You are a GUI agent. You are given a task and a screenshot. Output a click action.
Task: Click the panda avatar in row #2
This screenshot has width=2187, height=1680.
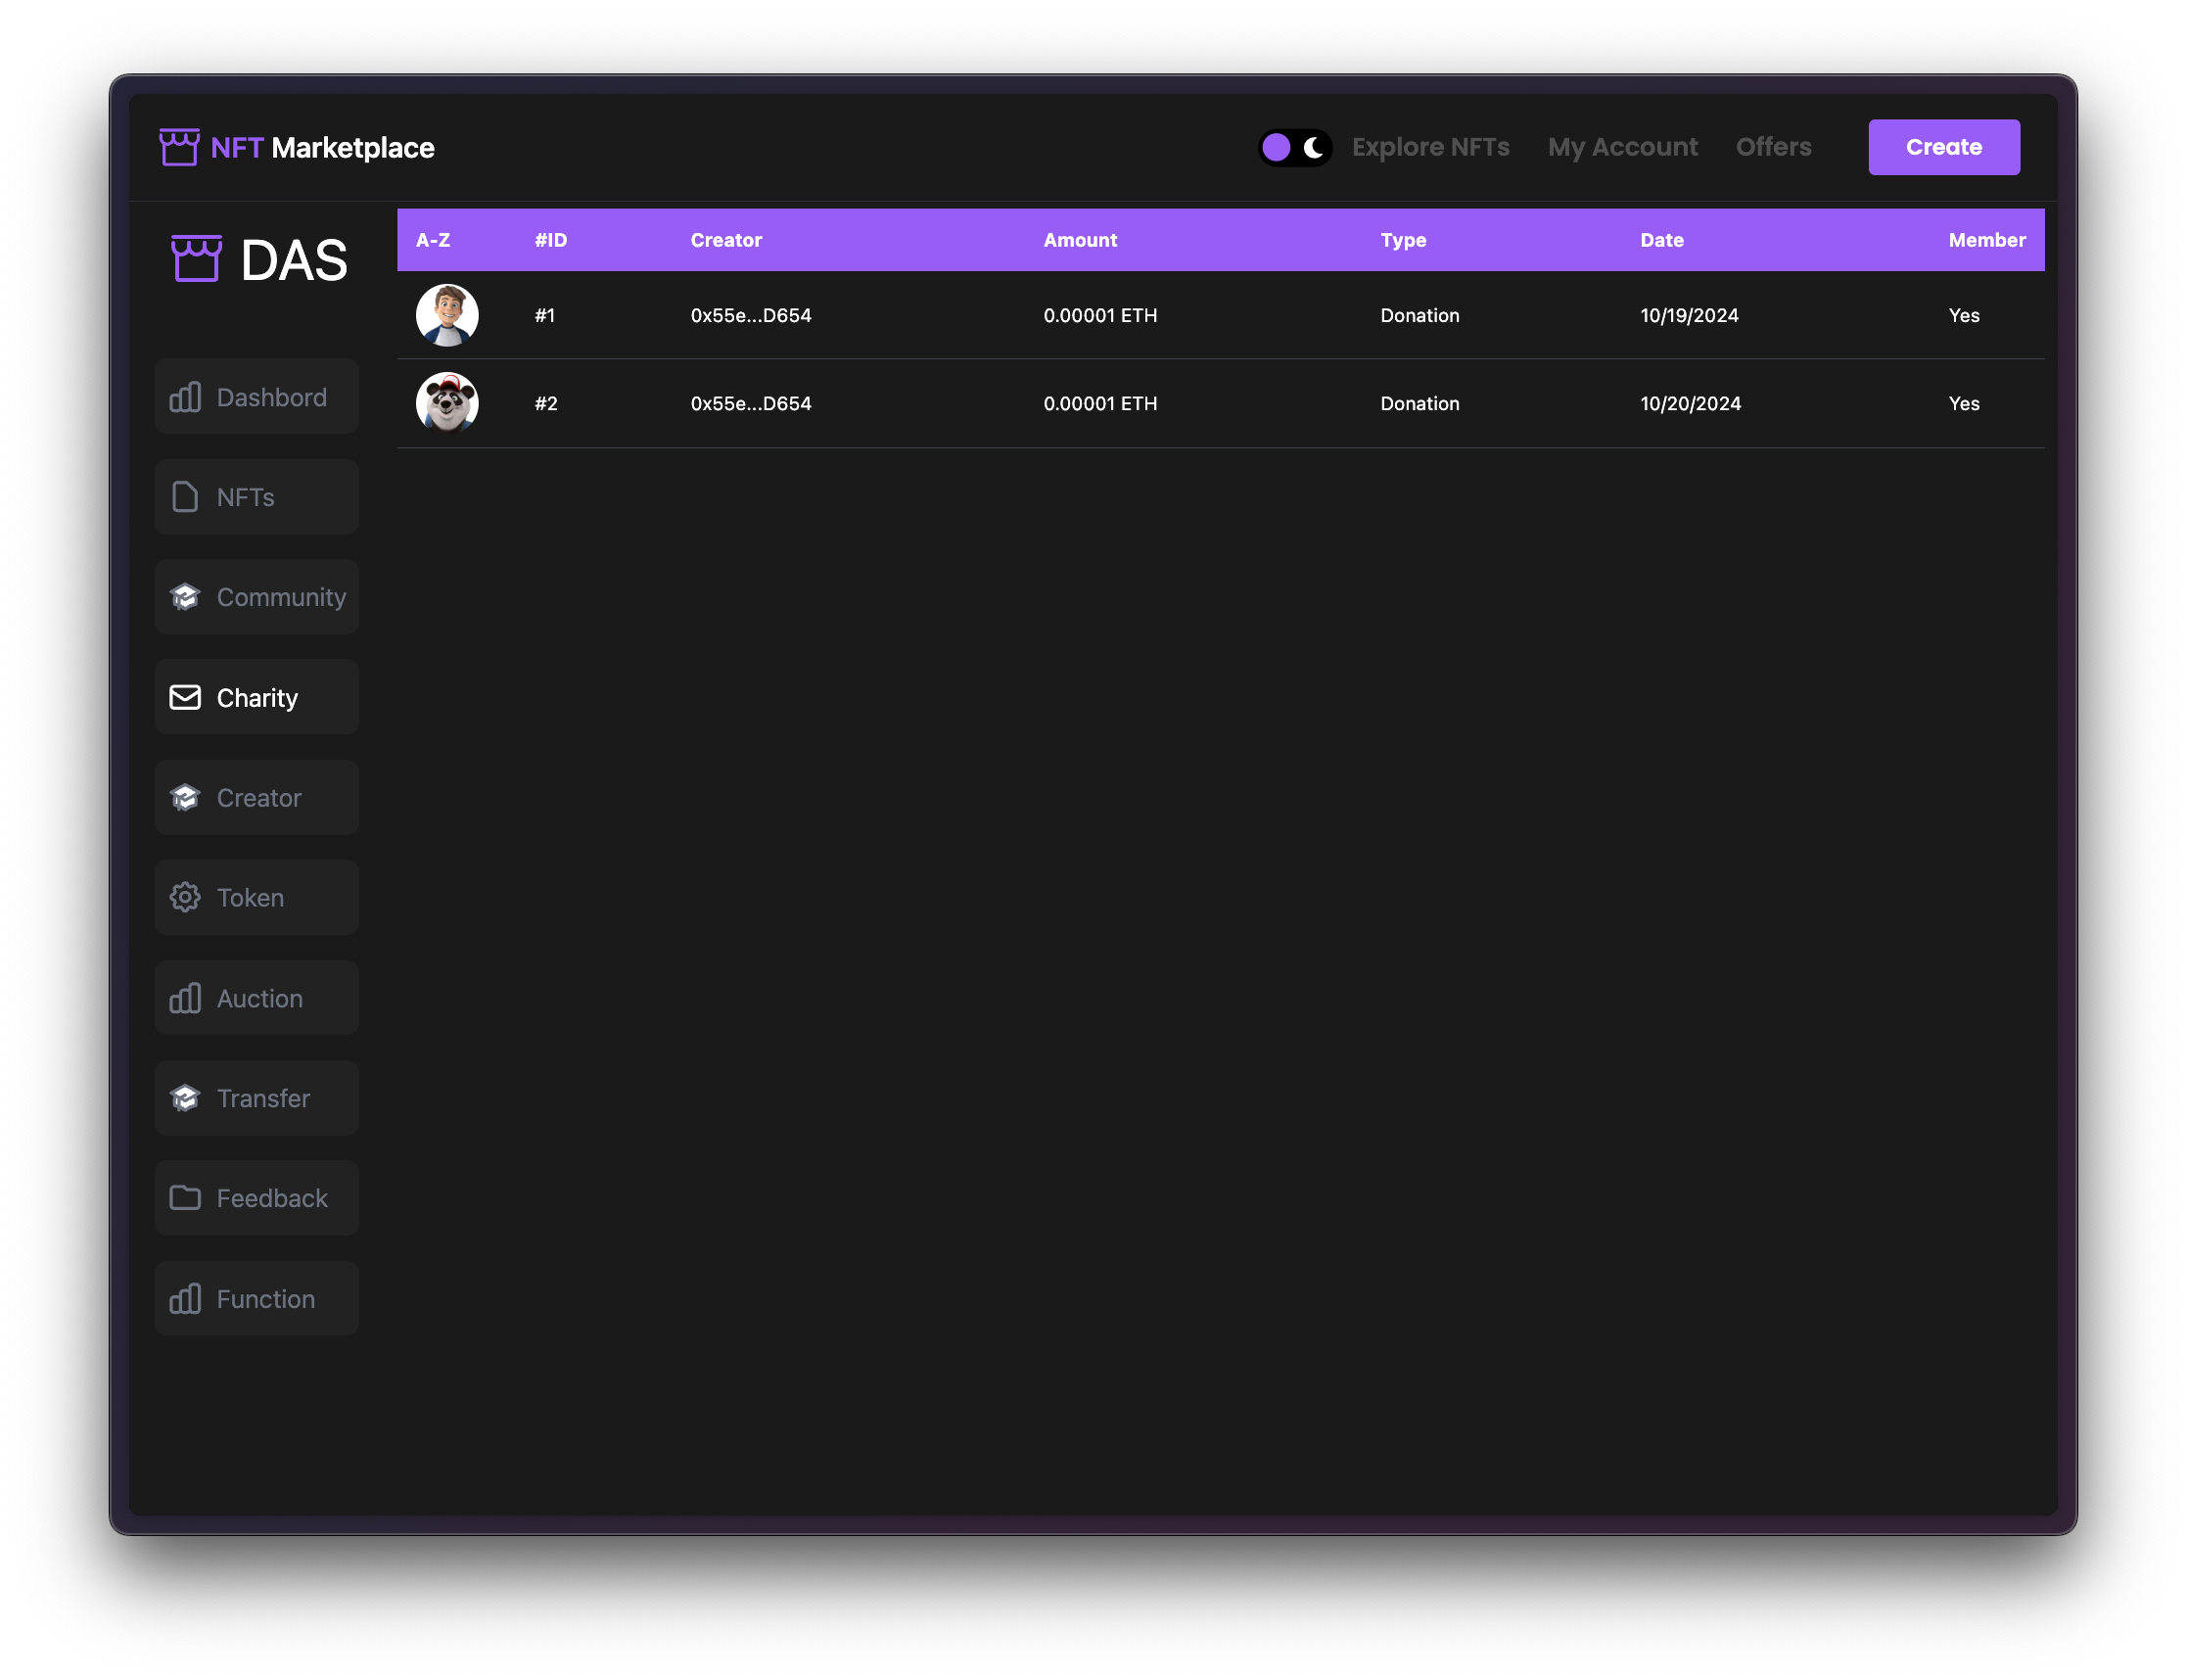coord(447,403)
